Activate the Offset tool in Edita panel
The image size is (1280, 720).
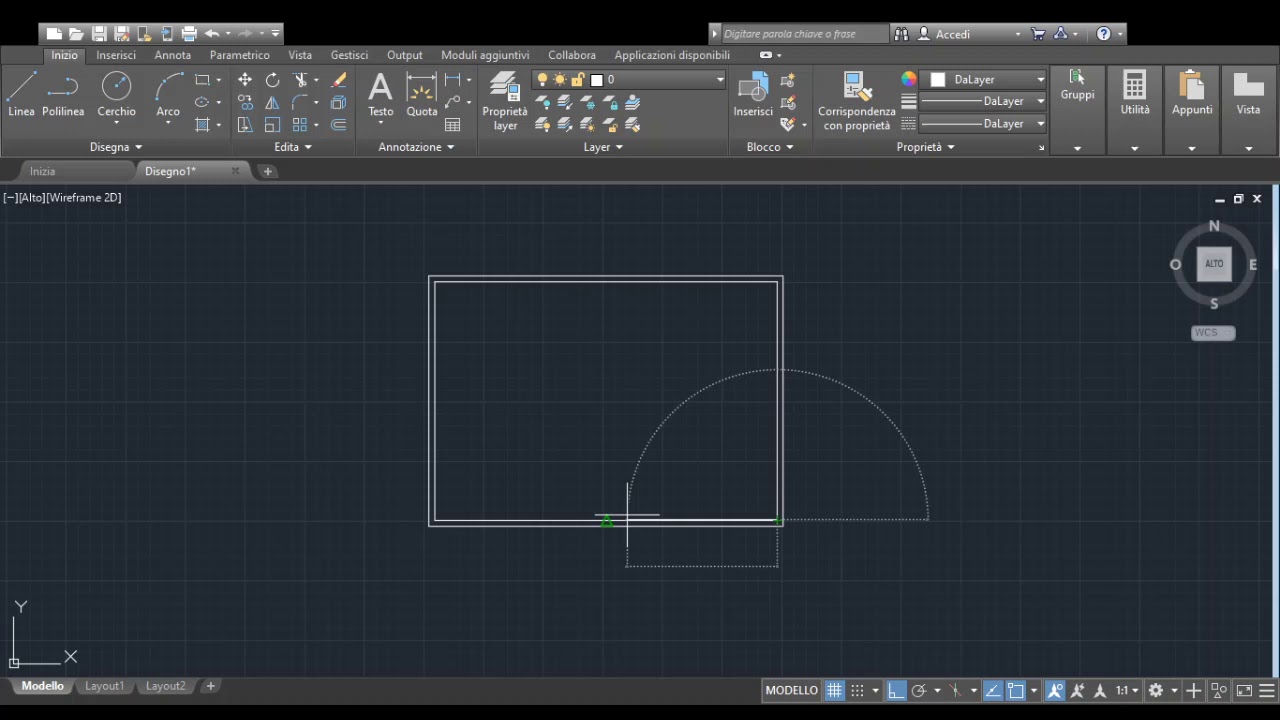pos(339,125)
